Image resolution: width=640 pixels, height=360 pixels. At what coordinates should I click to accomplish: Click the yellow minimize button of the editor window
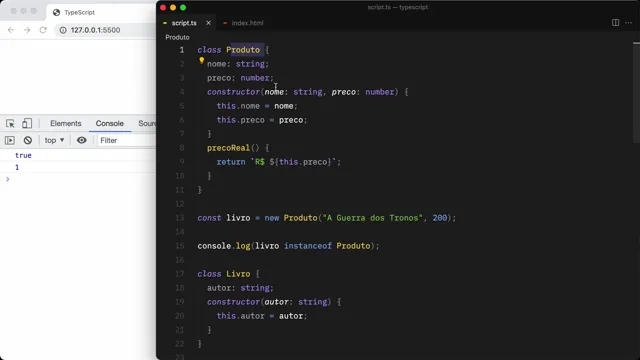[x=173, y=7]
